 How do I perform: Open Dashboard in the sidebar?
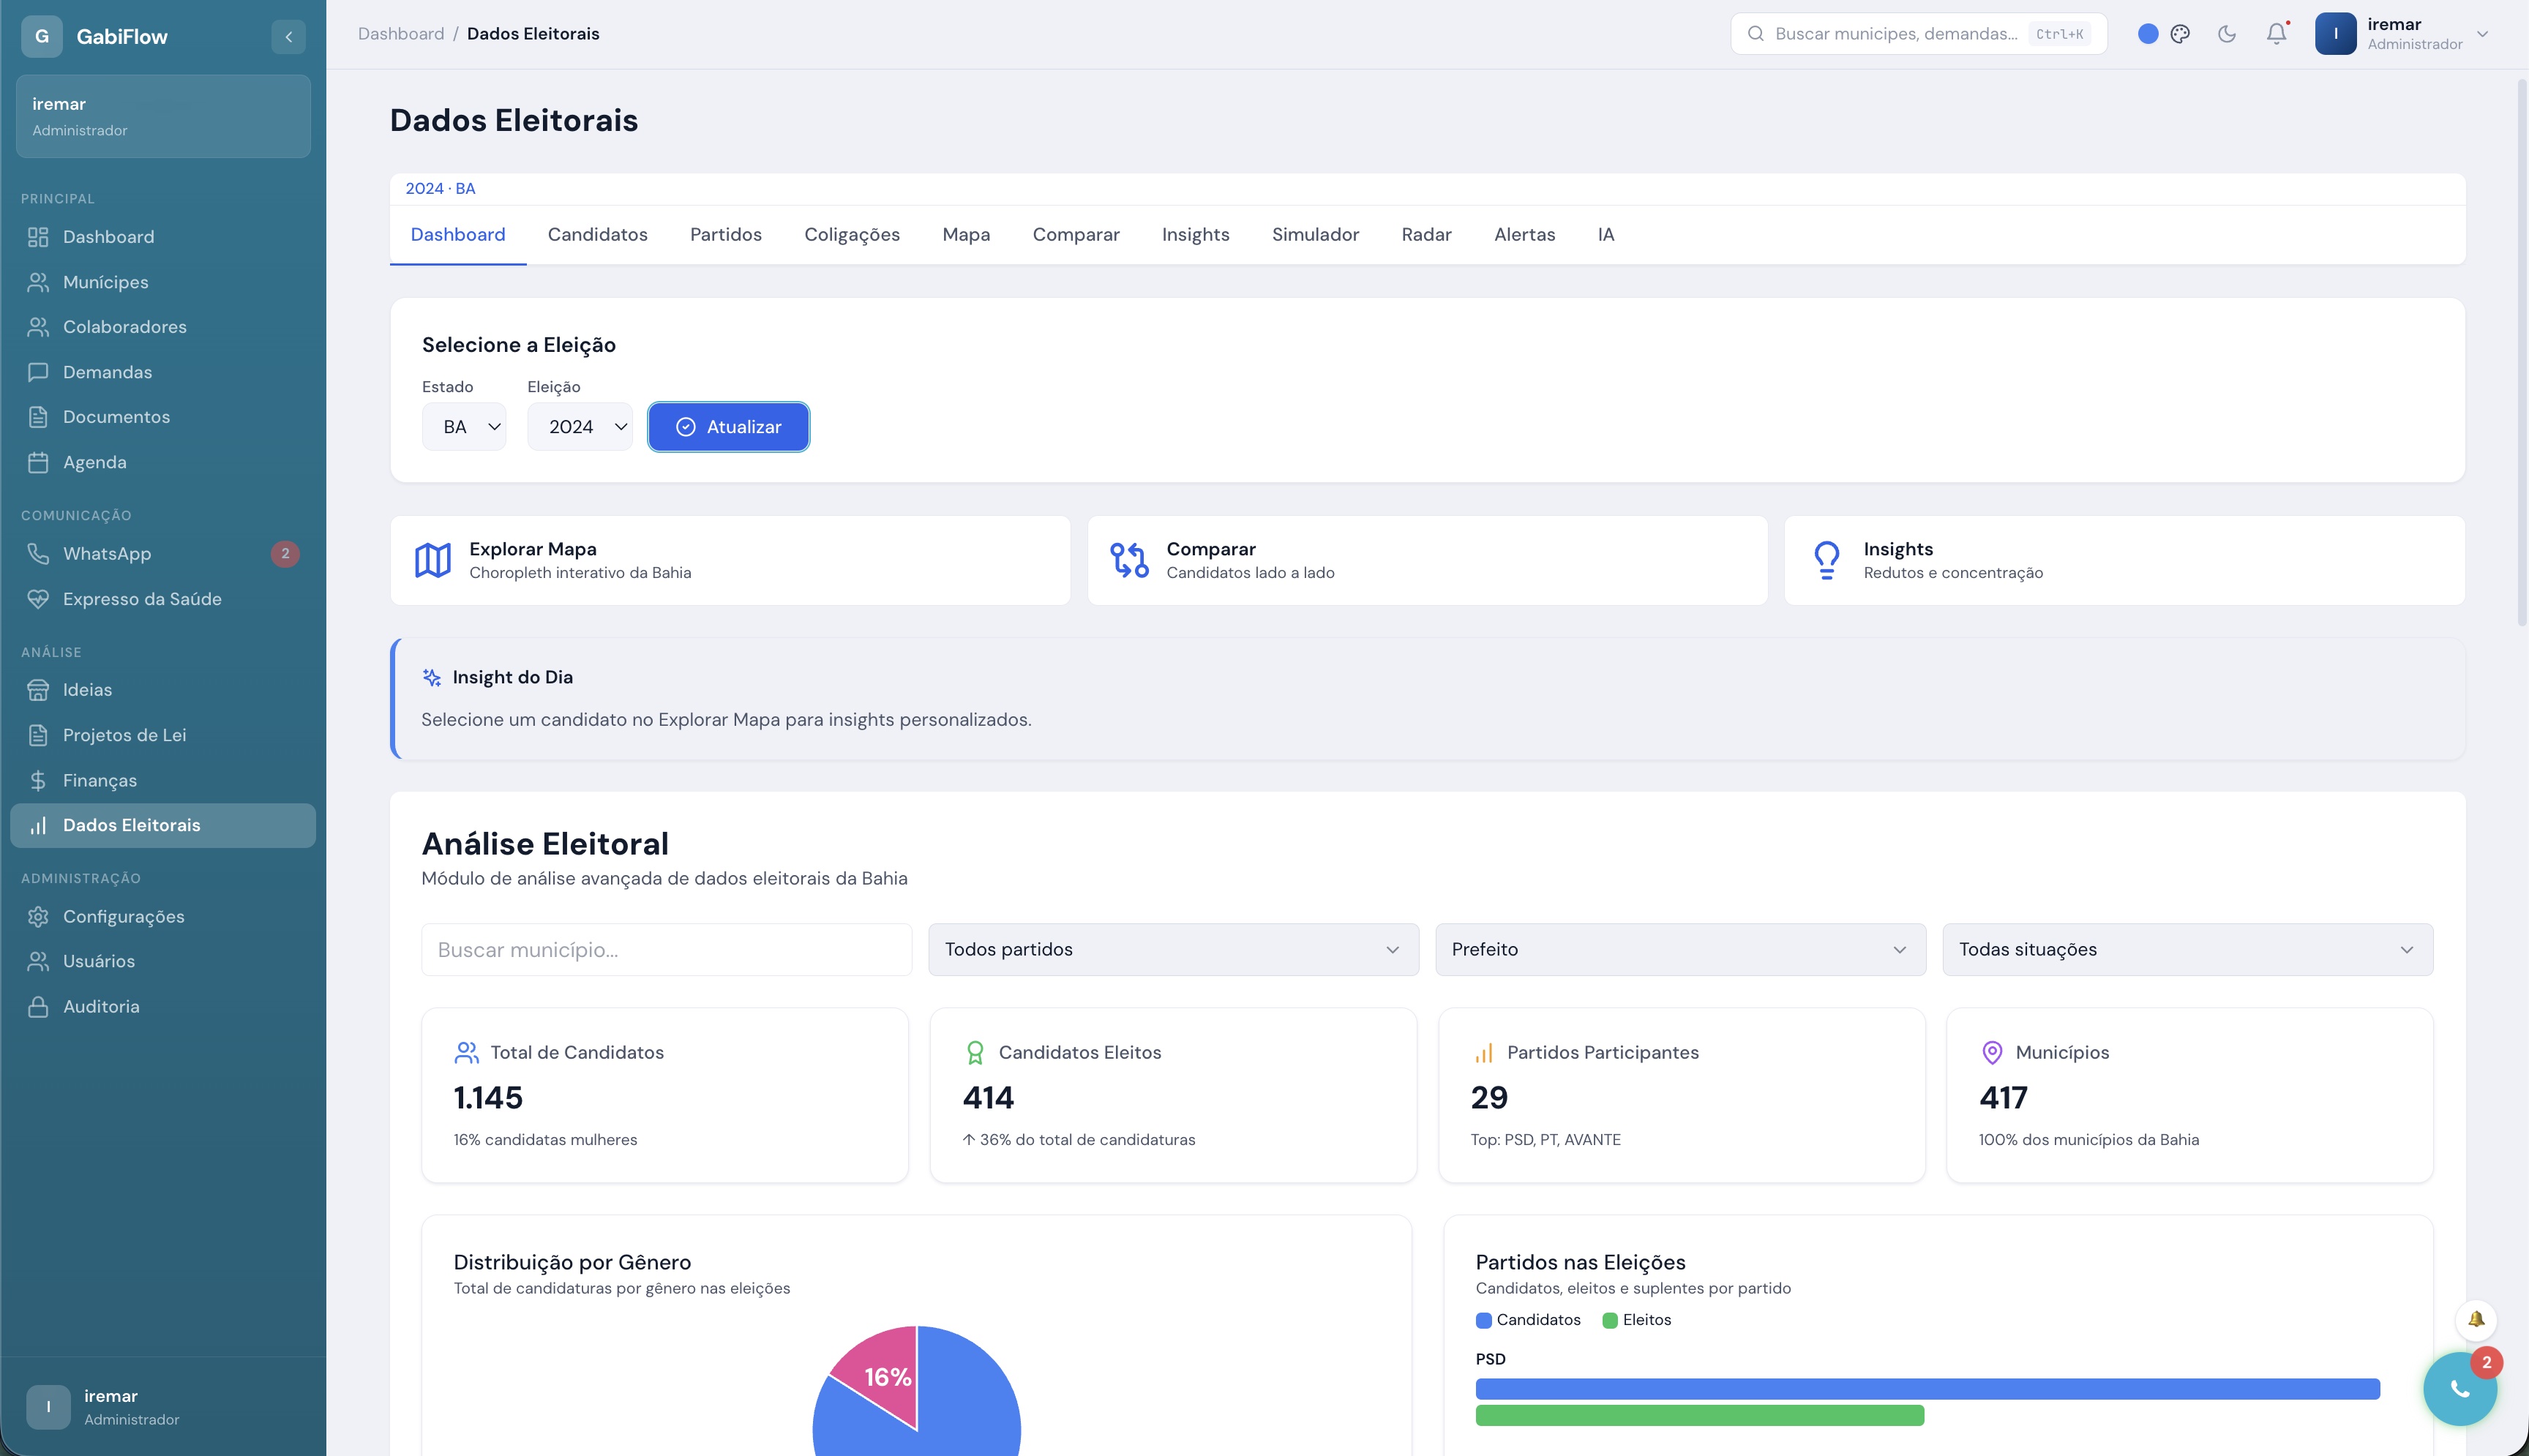[x=163, y=237]
